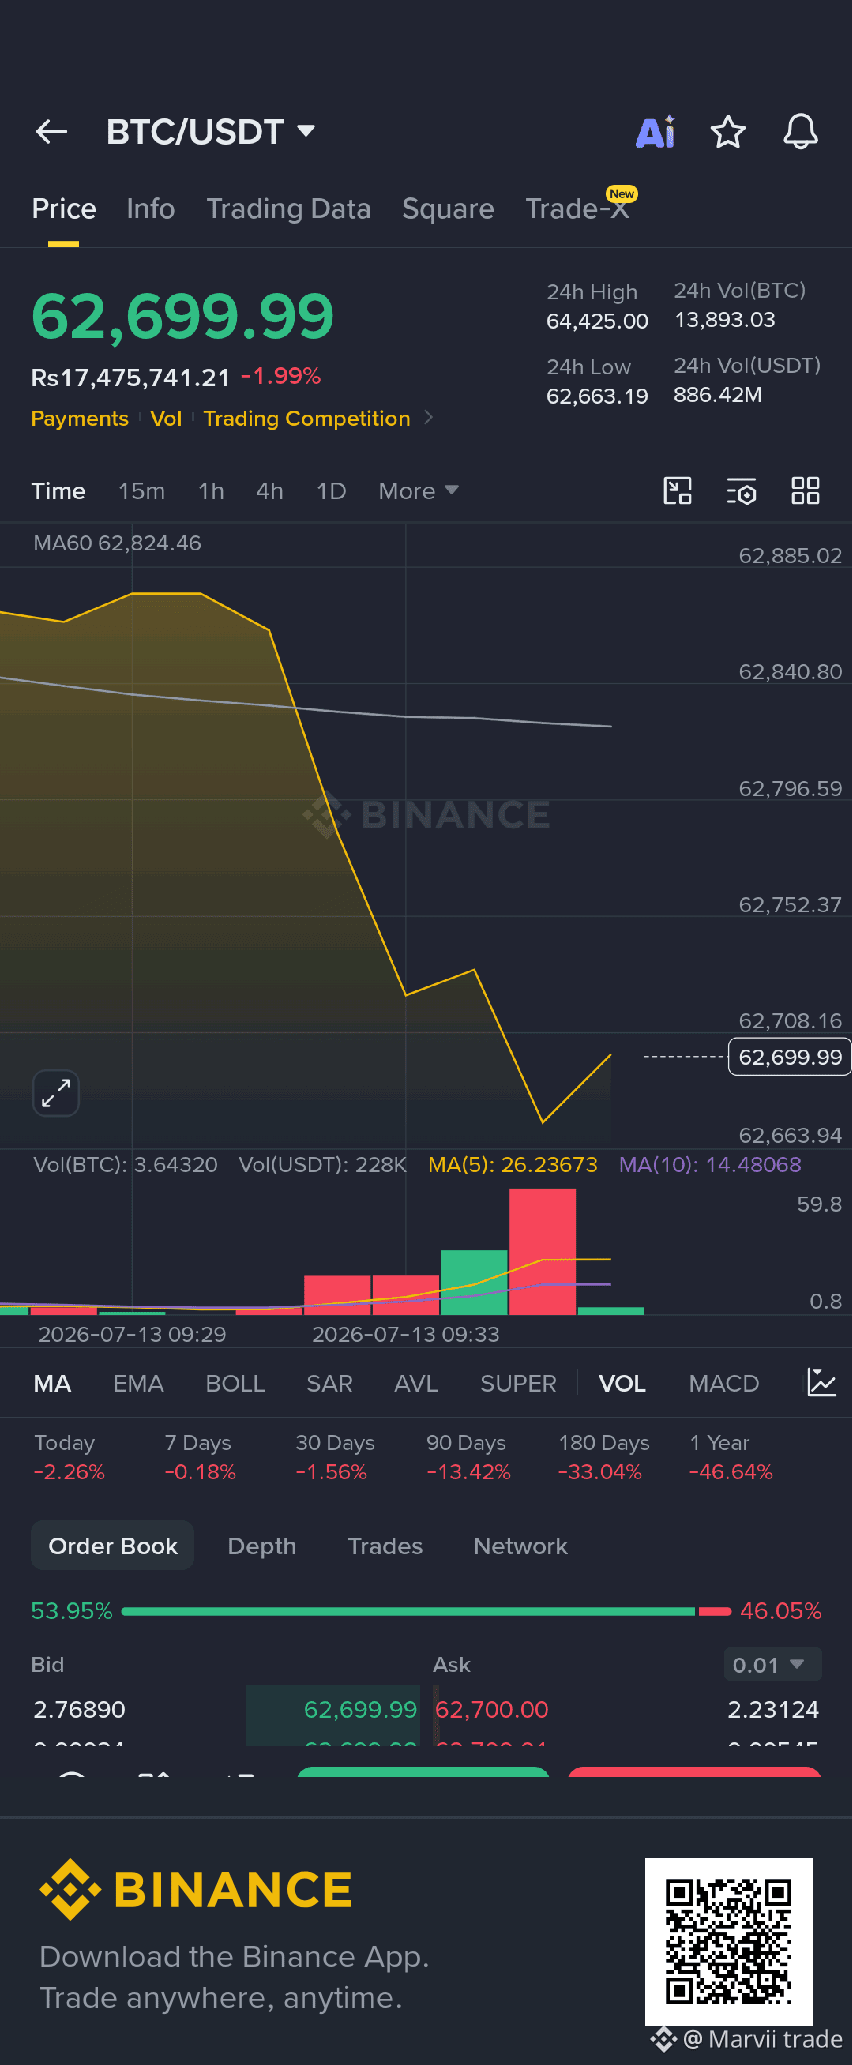Toggle the SUPER indicator
Image resolution: width=852 pixels, height=2065 pixels.
(x=518, y=1384)
